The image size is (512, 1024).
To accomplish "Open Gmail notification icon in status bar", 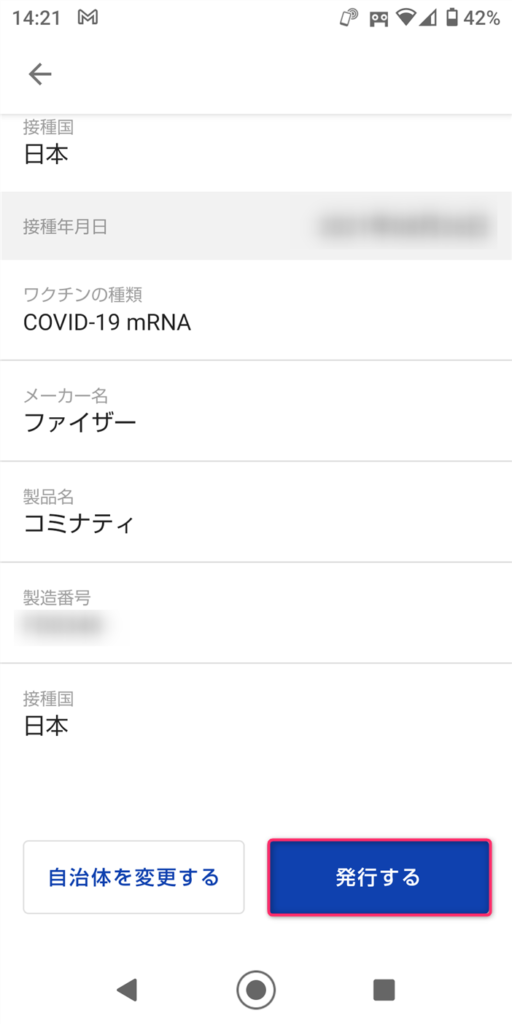I will click(x=88, y=18).
